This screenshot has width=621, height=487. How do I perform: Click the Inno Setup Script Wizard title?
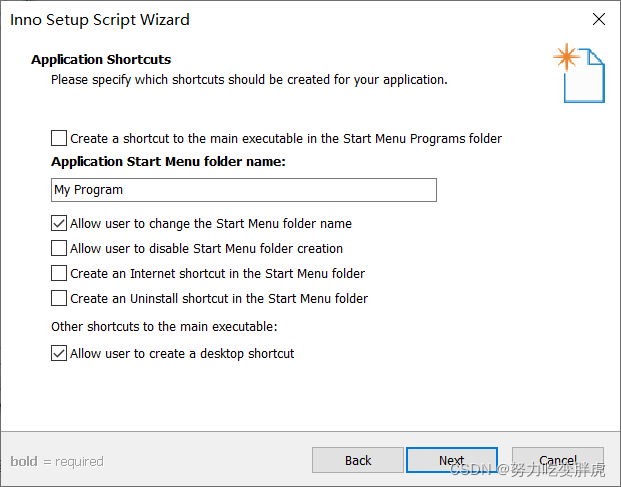pyautogui.click(x=100, y=20)
